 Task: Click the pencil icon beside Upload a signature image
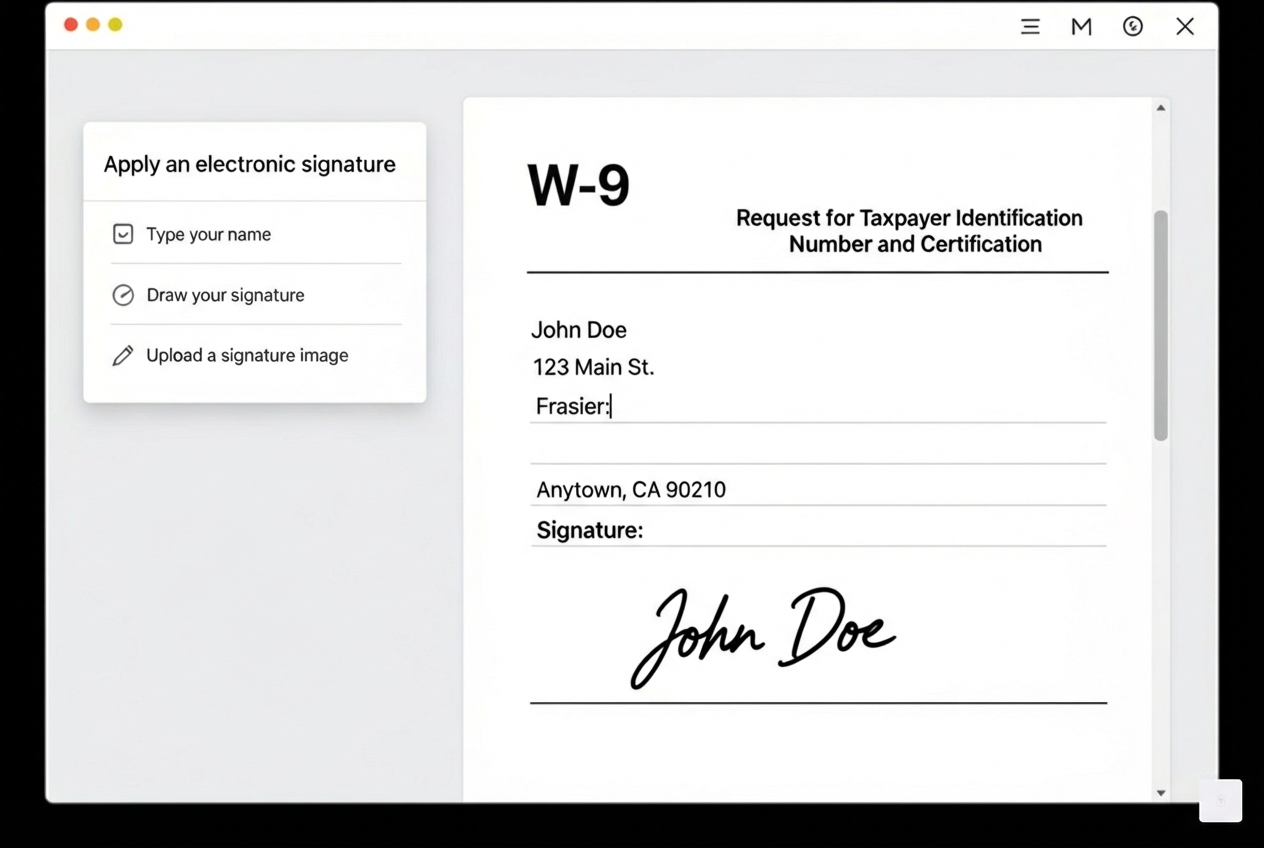(x=122, y=355)
